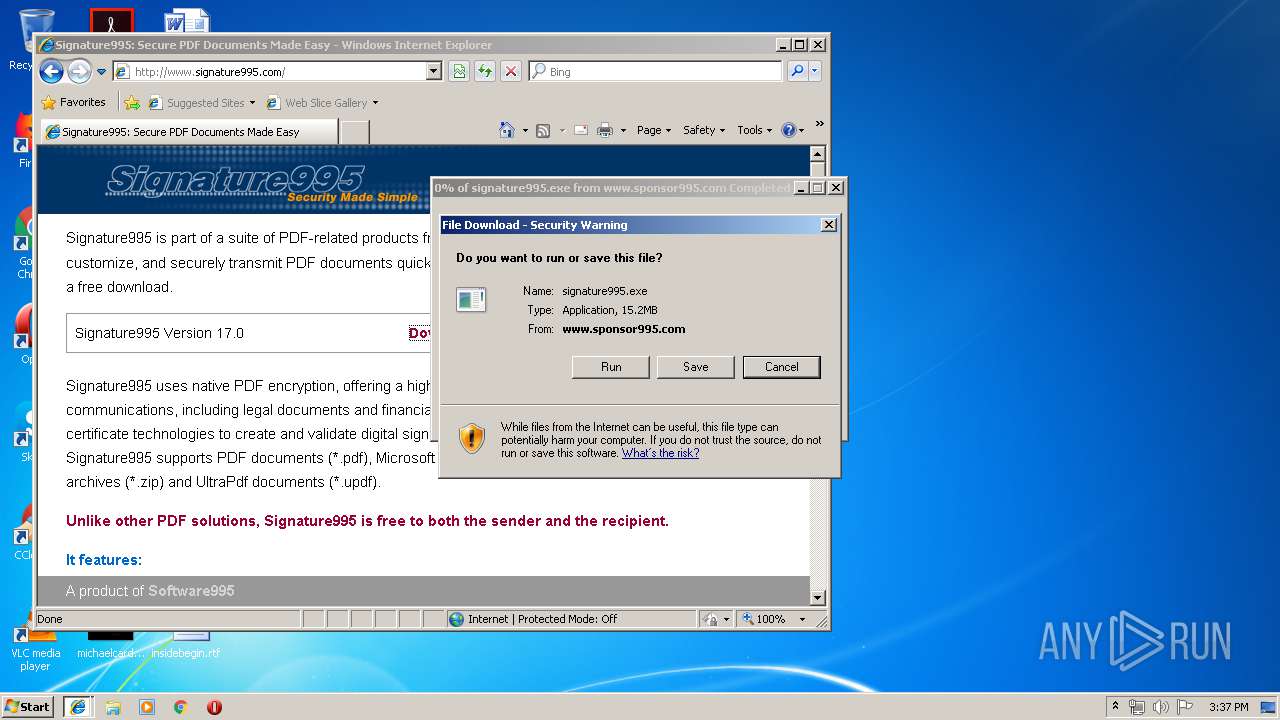Stop loading with red X icon
The height and width of the screenshot is (720, 1280).
tap(511, 72)
